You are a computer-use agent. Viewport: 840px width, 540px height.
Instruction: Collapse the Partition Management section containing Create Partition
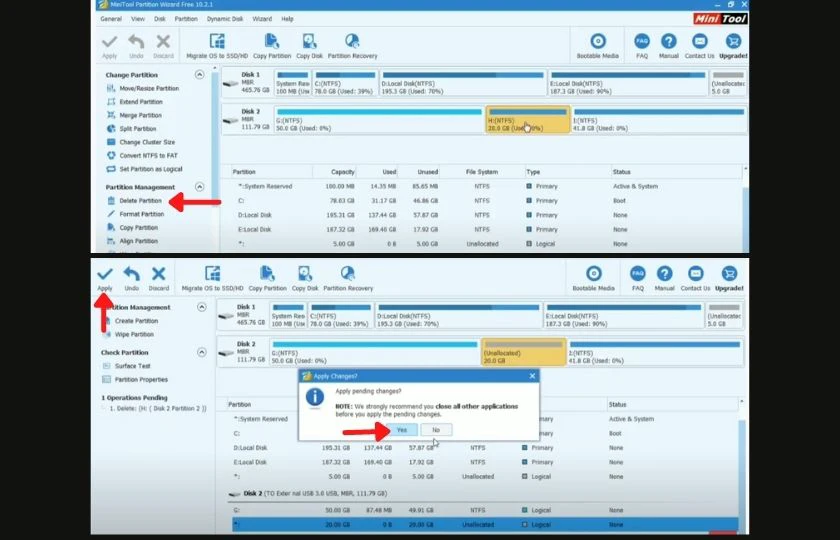(201, 307)
